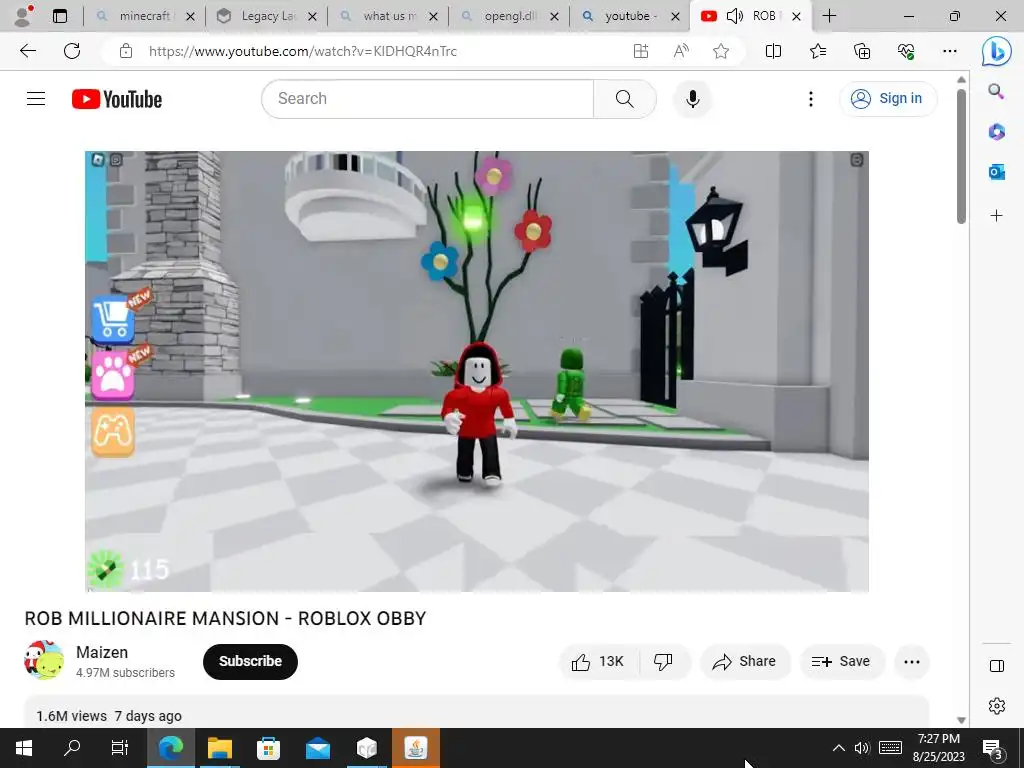Go to YouTube home via logo

(117, 99)
